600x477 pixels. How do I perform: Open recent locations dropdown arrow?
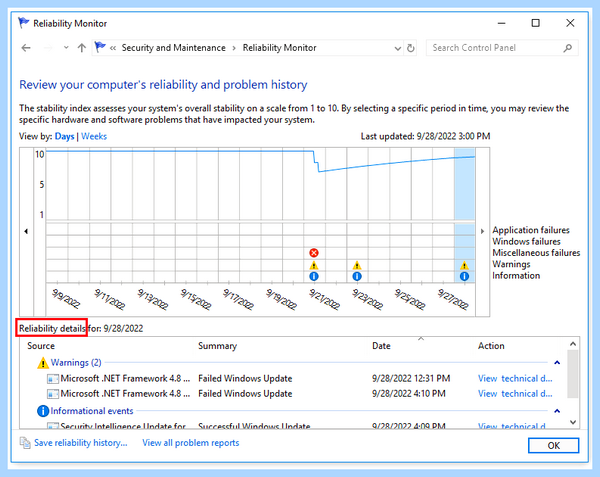pyautogui.click(x=66, y=48)
